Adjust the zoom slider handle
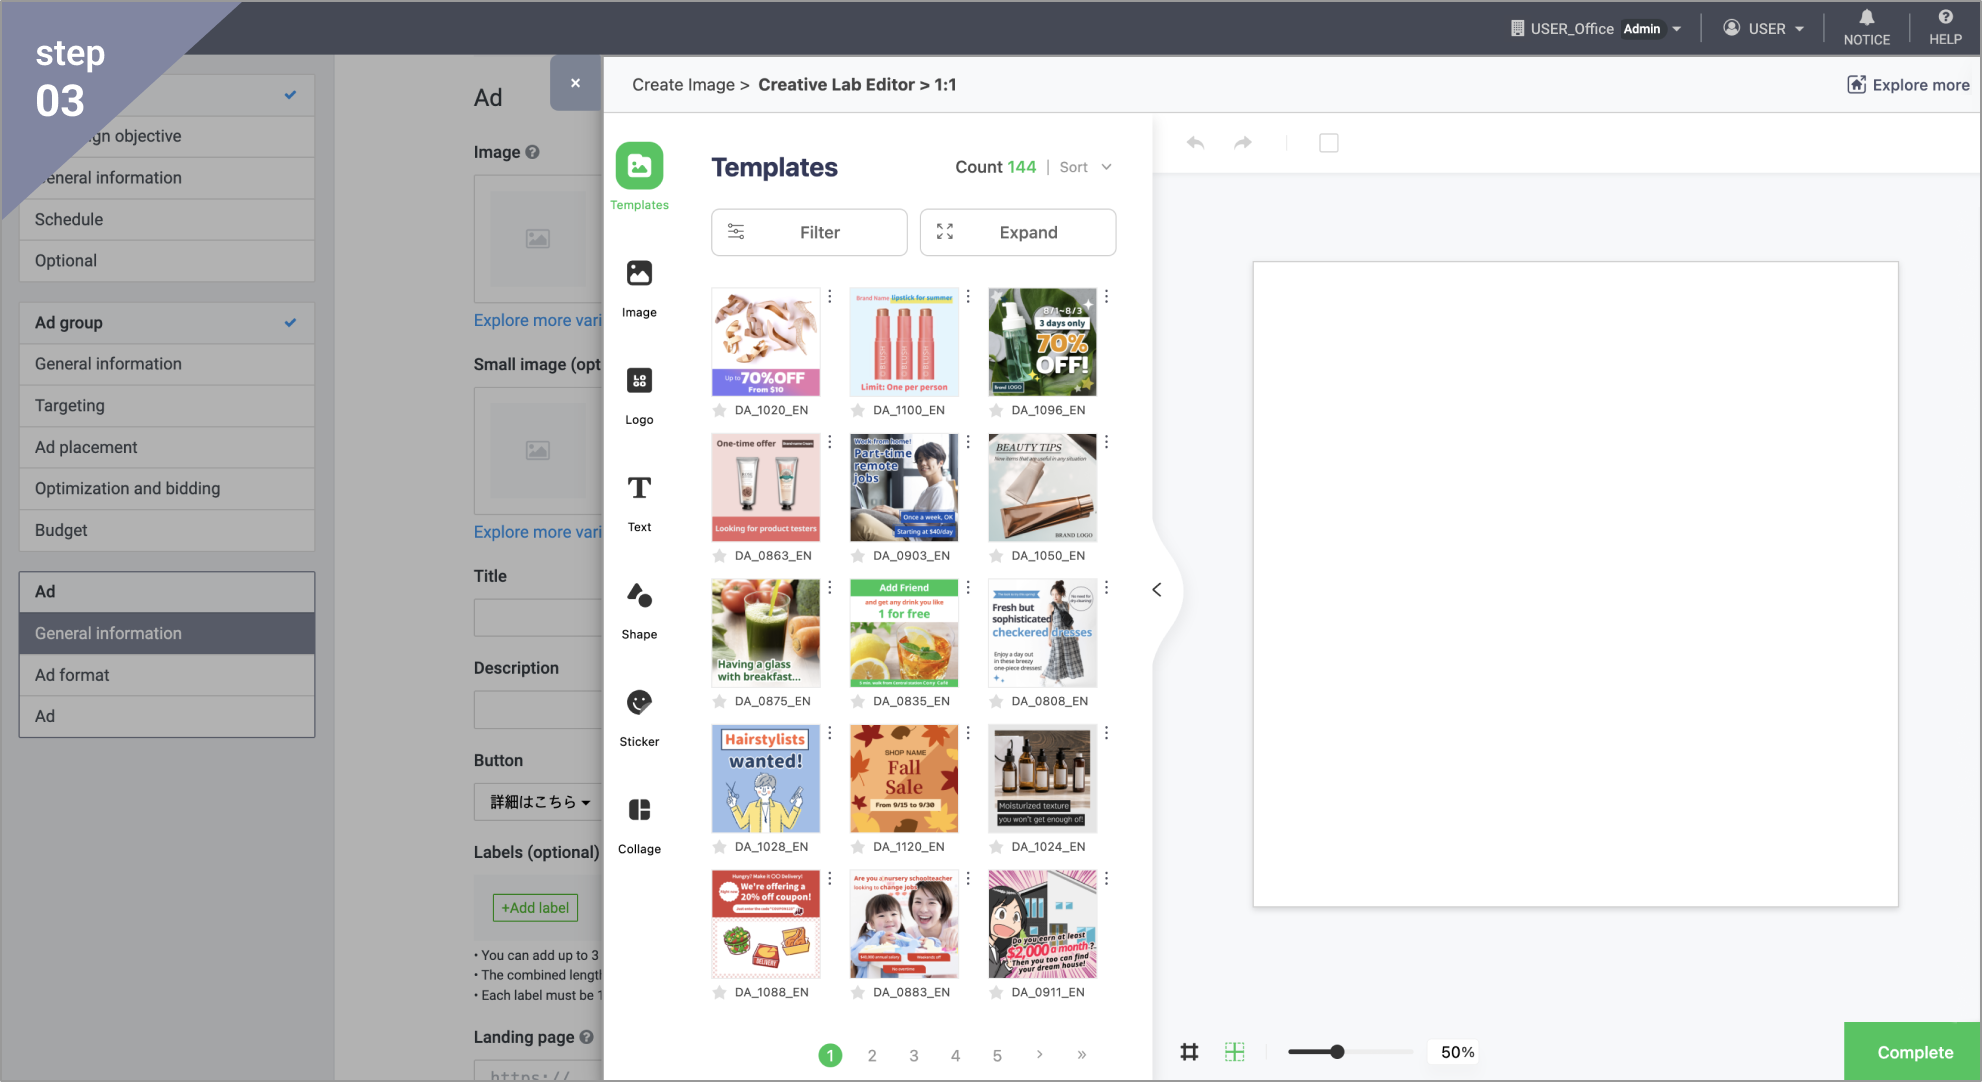 pos(1337,1052)
